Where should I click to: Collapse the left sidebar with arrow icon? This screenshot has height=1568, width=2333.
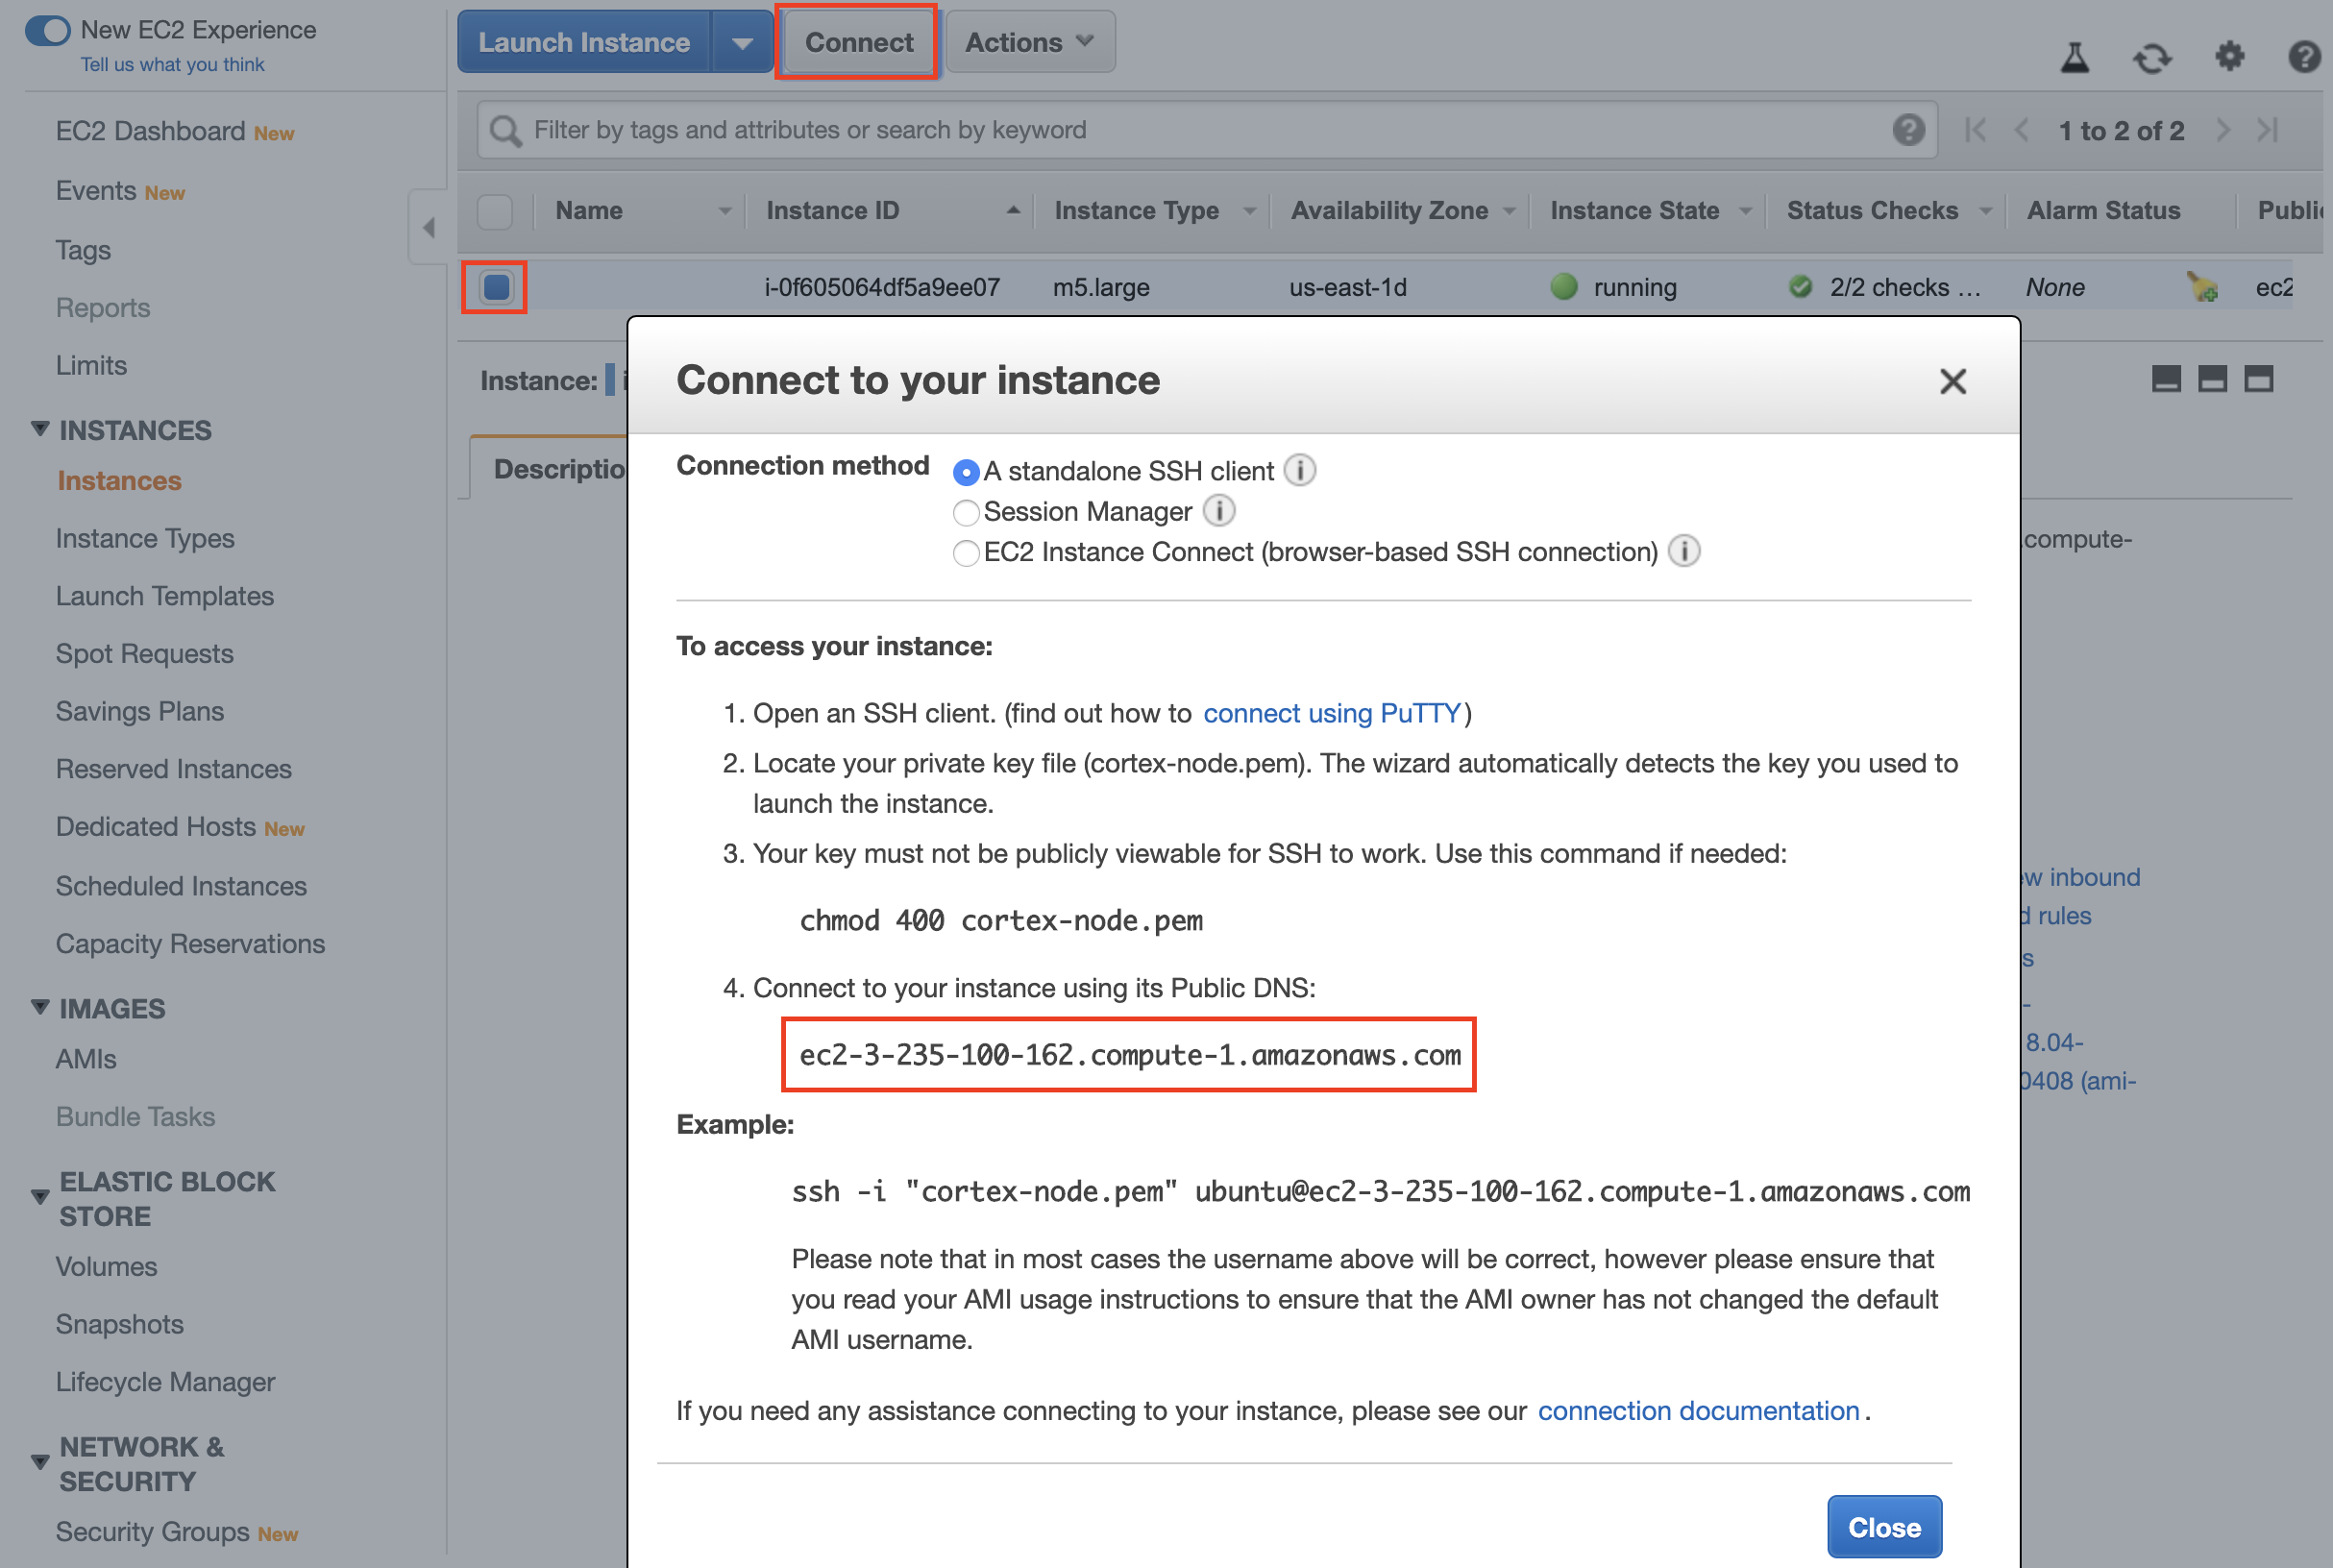coord(429,227)
